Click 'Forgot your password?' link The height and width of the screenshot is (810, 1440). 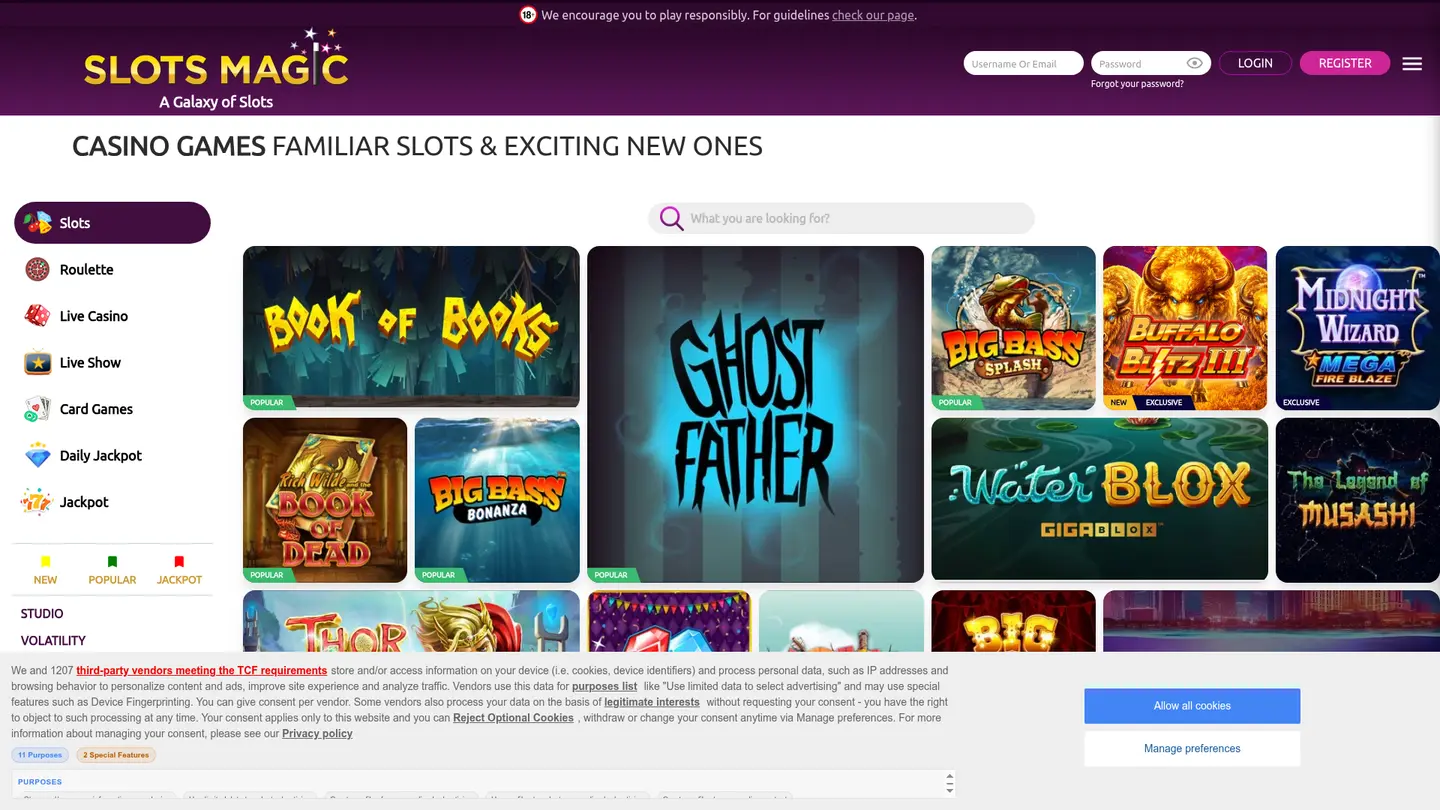pyautogui.click(x=1137, y=84)
